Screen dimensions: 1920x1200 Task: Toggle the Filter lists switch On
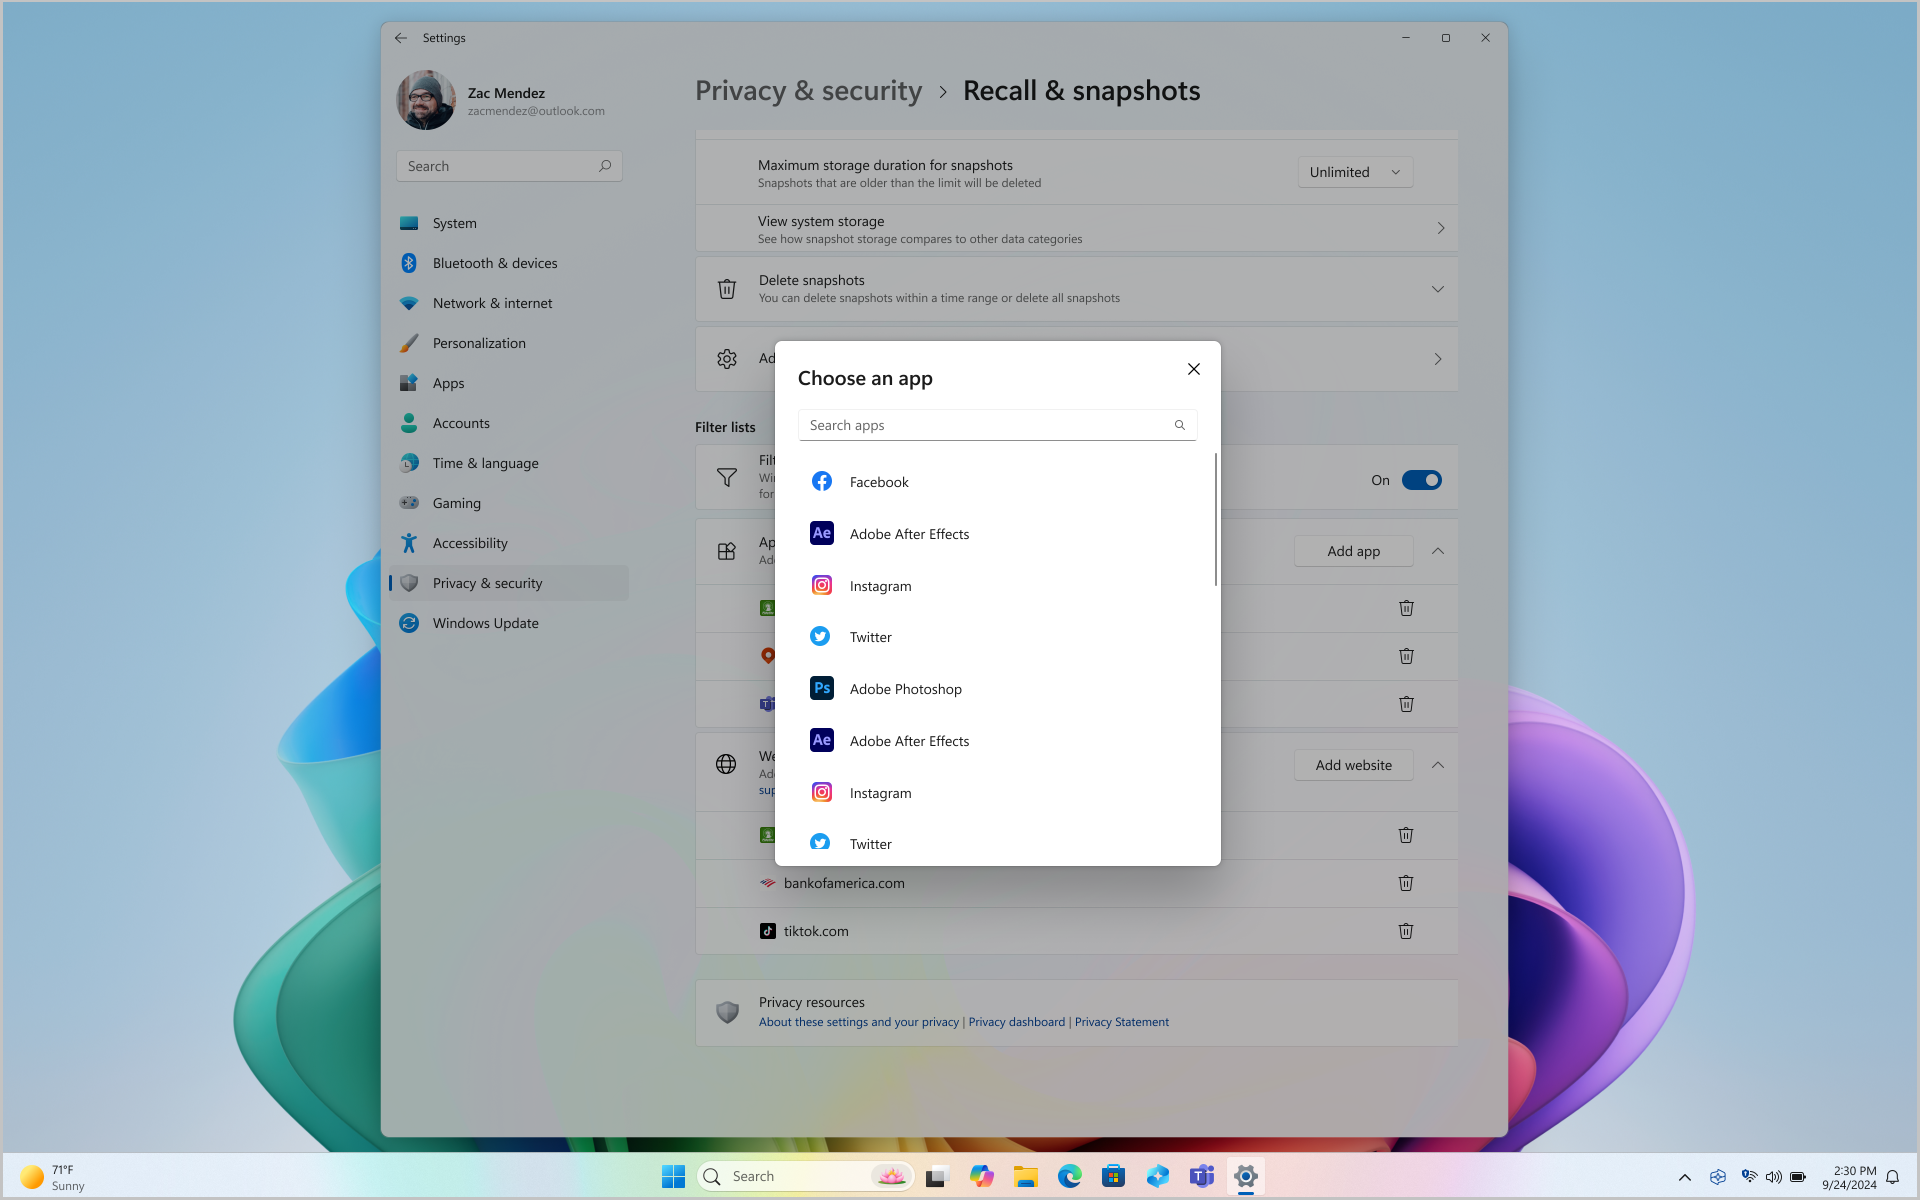[1421, 480]
